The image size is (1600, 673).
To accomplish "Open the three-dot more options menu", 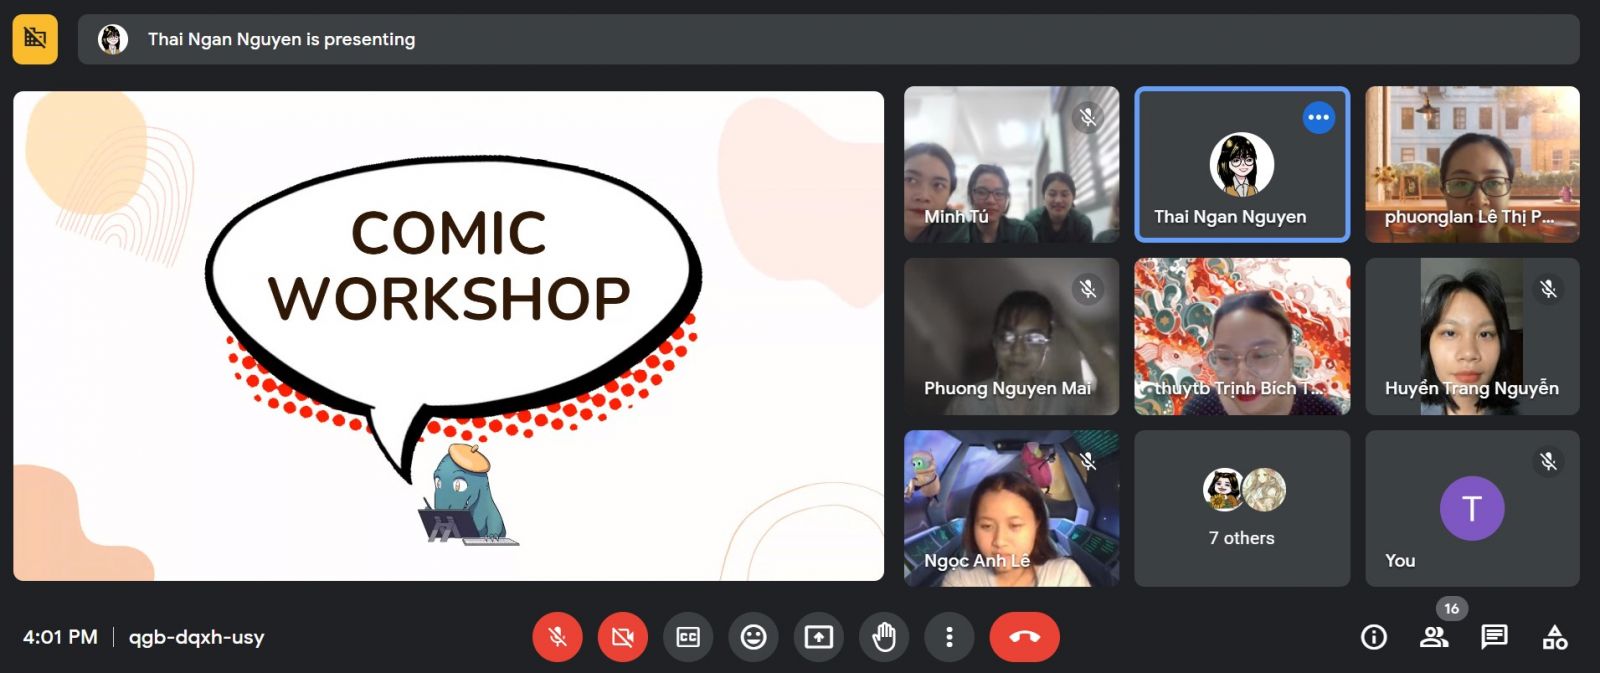I will (949, 637).
